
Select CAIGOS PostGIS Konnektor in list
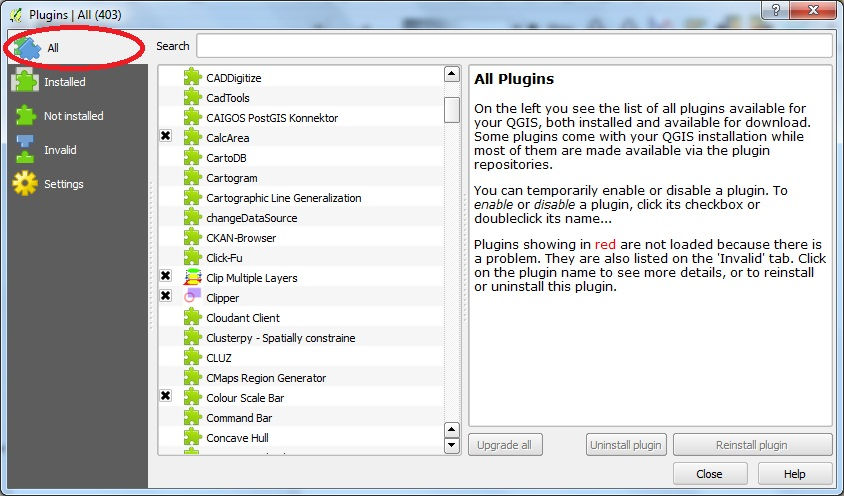[272, 118]
